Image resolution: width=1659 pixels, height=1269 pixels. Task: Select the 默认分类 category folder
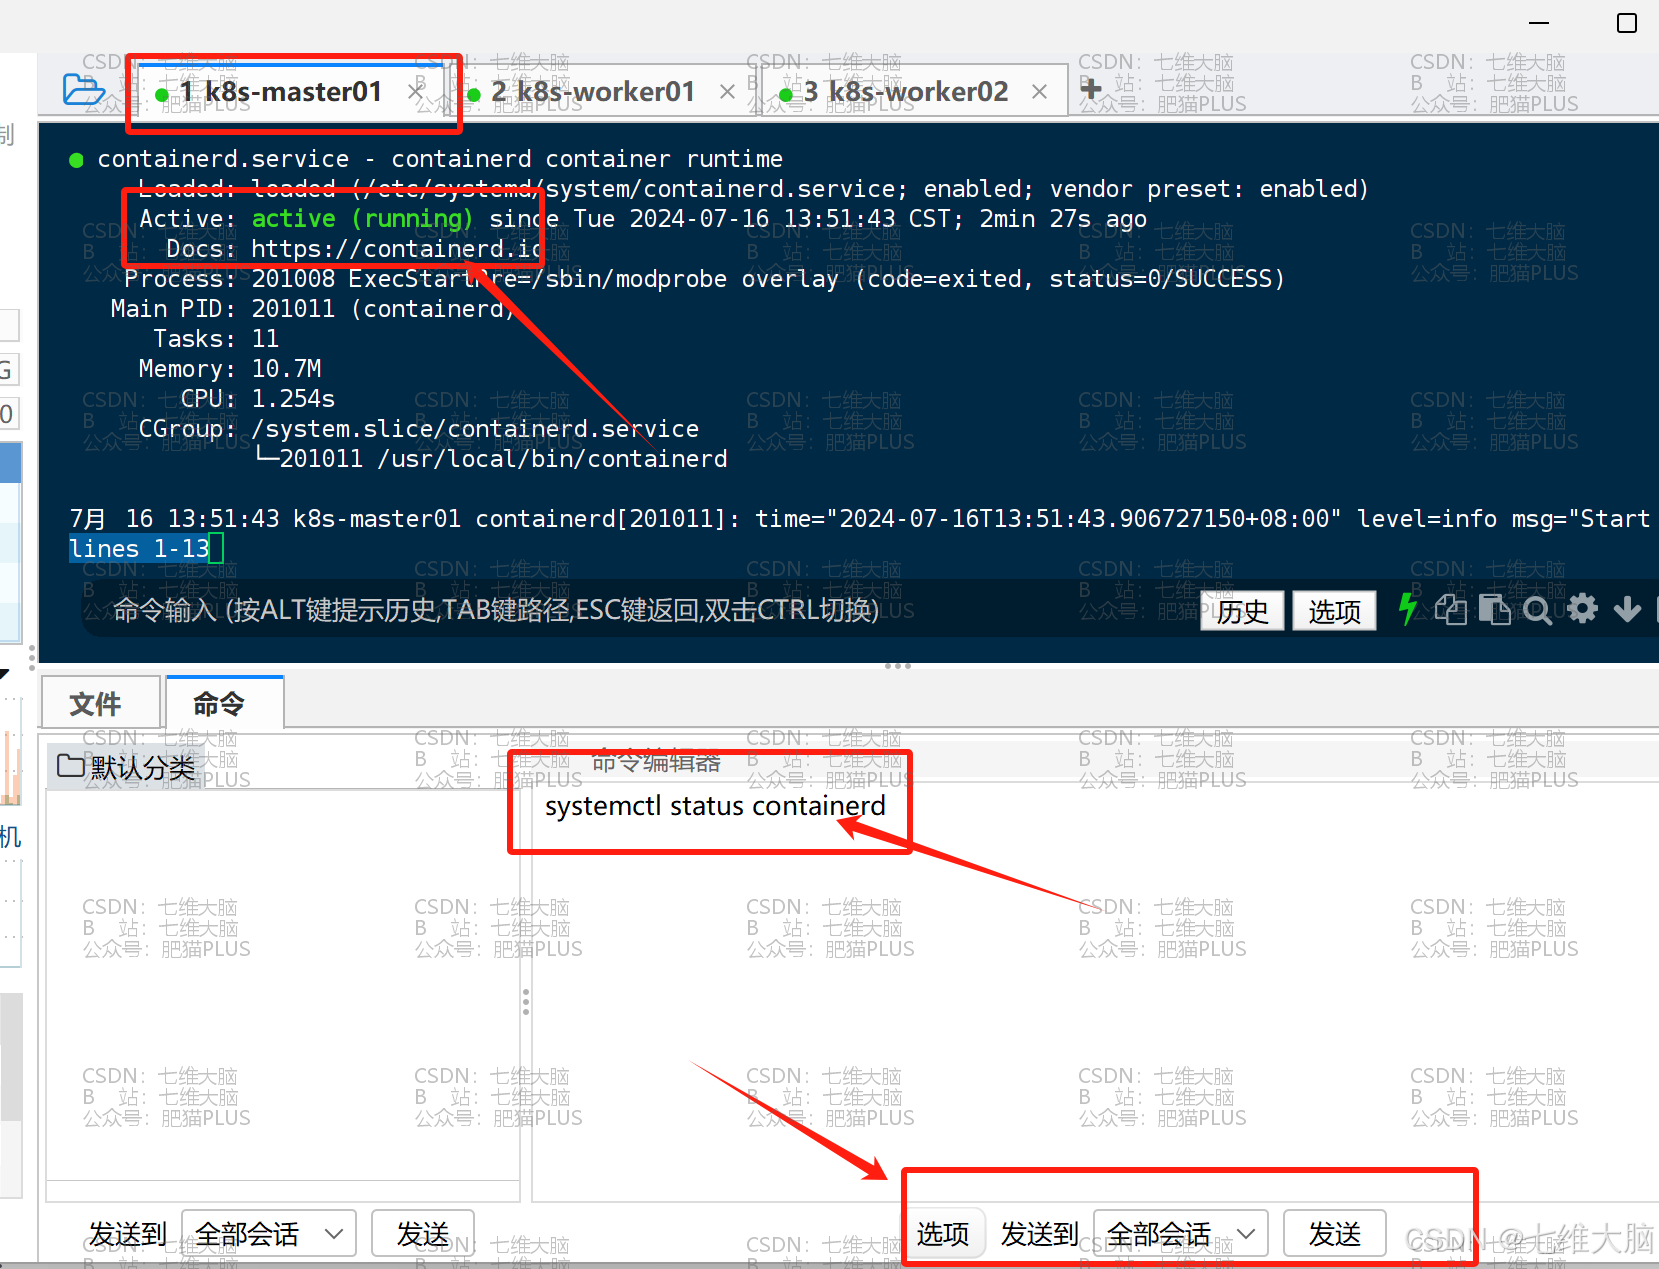click(126, 767)
